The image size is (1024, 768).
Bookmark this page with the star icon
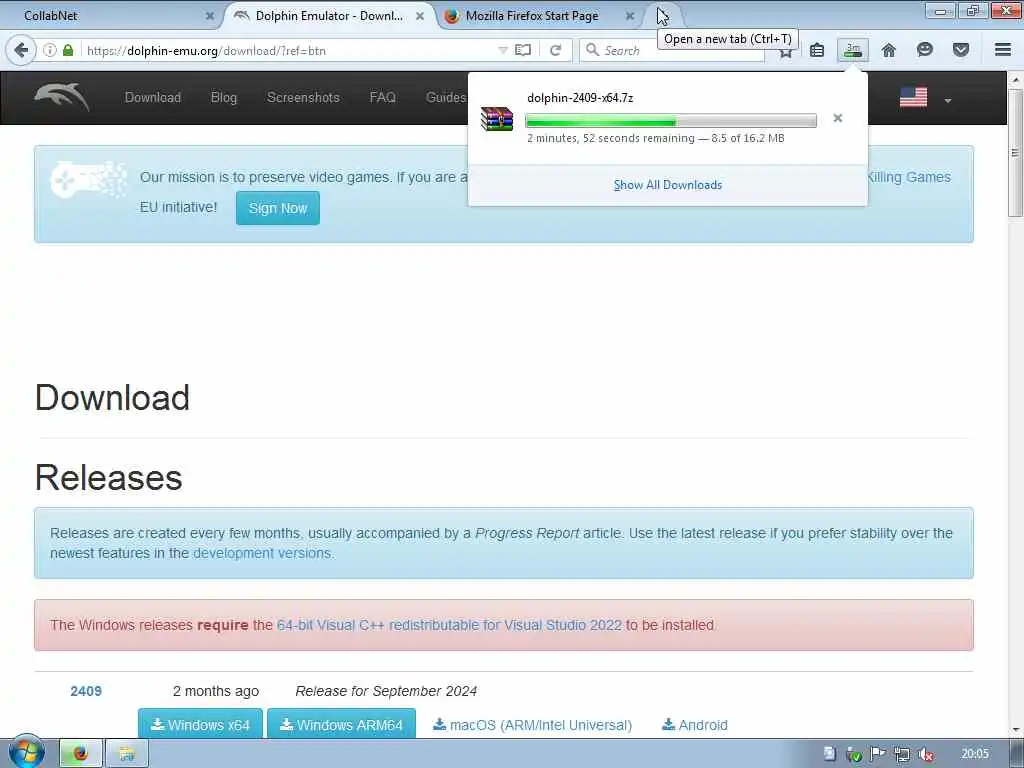click(x=786, y=52)
